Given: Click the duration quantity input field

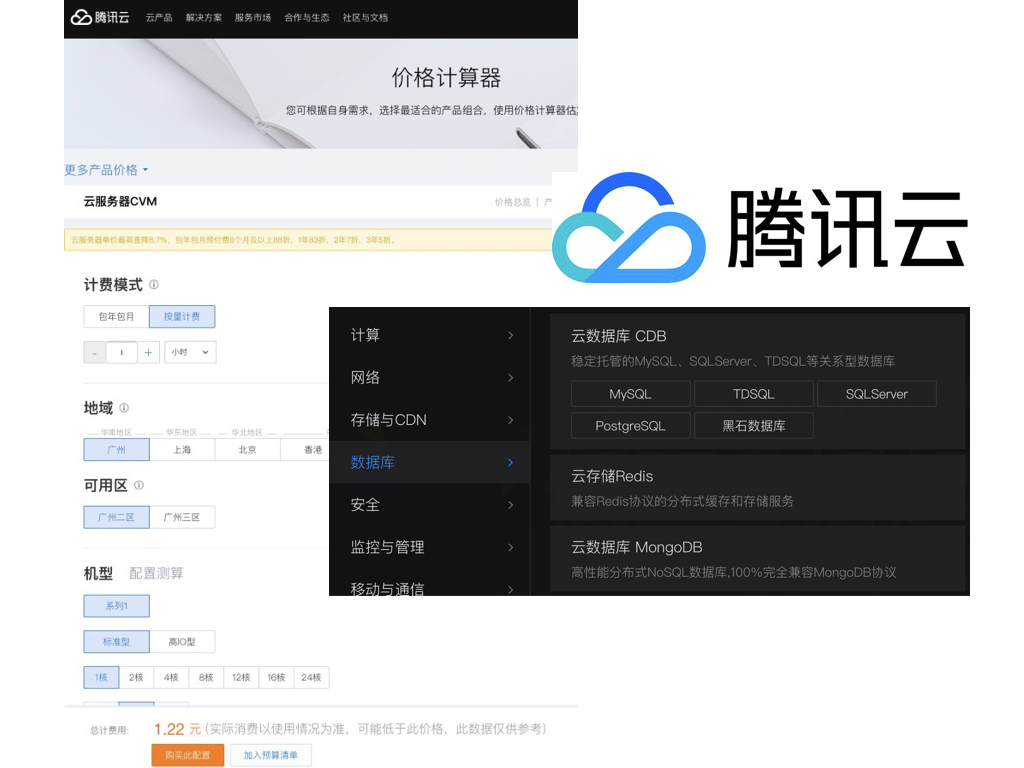Looking at the screenshot, I should [x=121, y=353].
